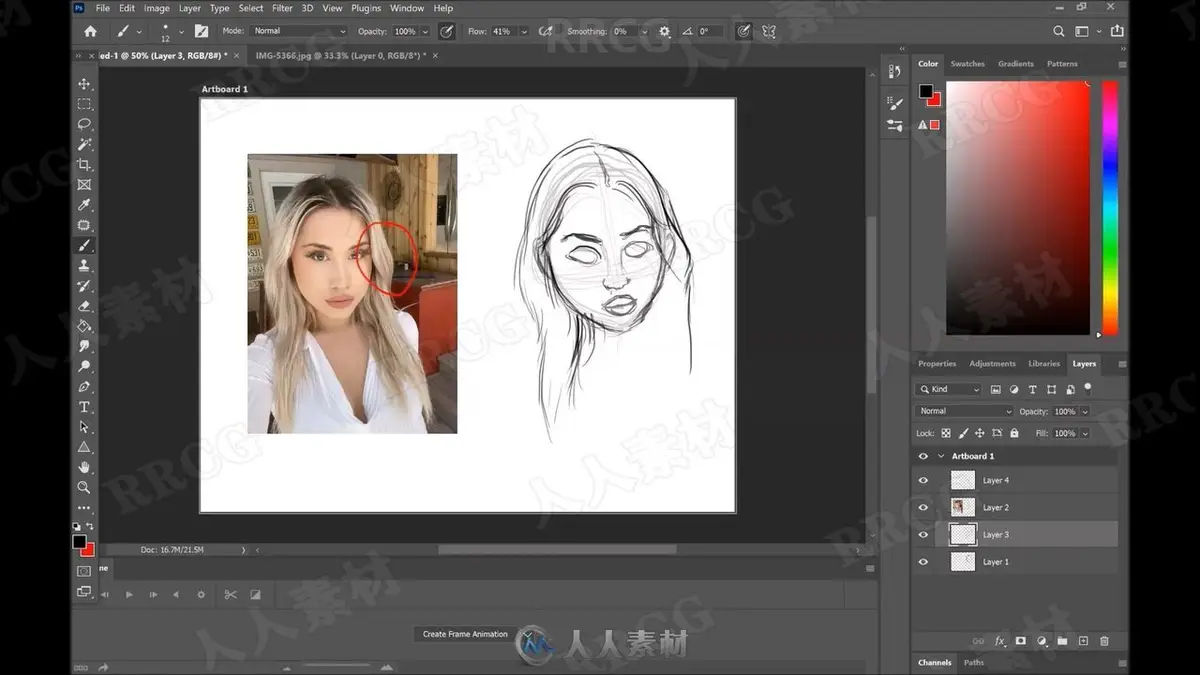Hide Layer 2 visibility eye

923,508
